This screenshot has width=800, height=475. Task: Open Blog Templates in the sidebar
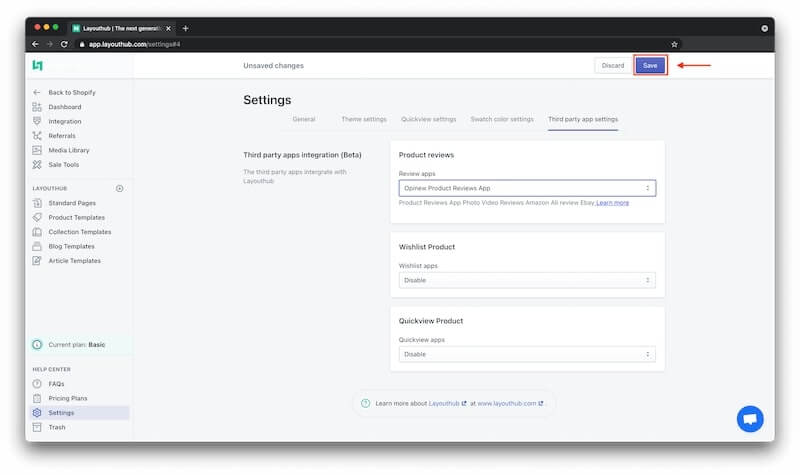[x=71, y=246]
